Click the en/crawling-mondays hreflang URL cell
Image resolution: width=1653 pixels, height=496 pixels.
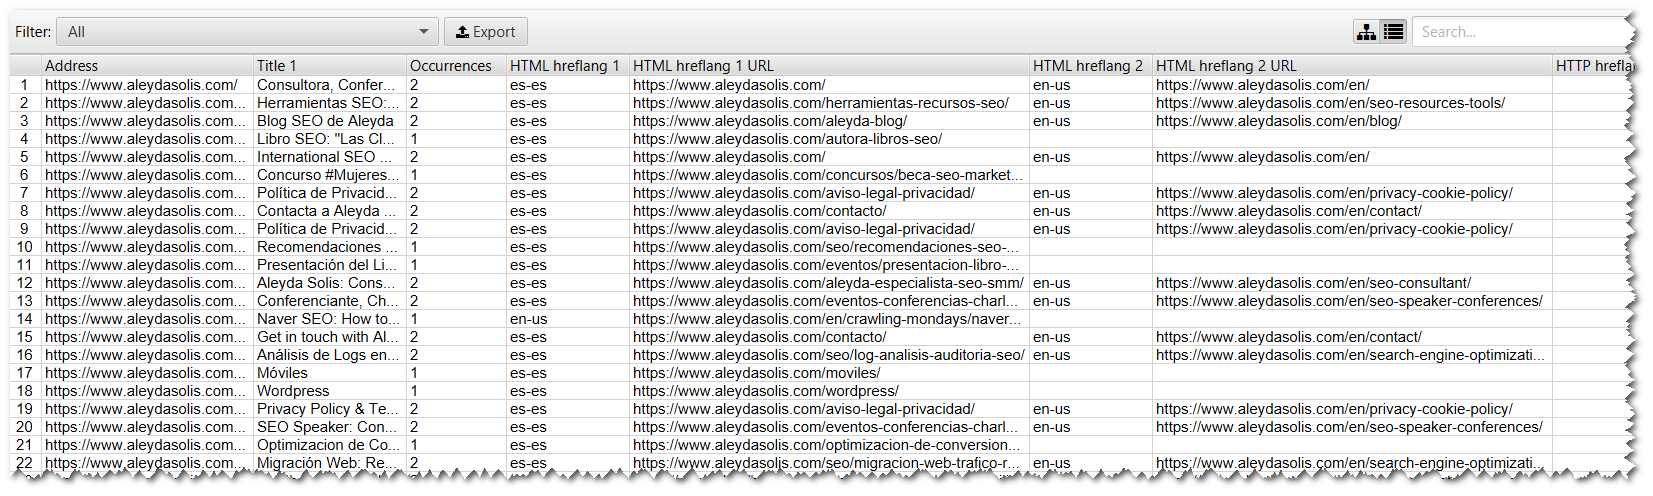coord(826,319)
